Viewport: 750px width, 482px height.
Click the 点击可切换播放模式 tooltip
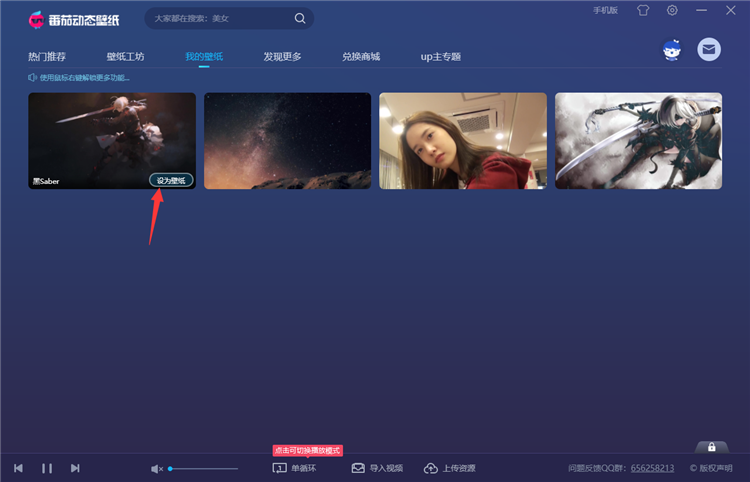pyautogui.click(x=308, y=450)
